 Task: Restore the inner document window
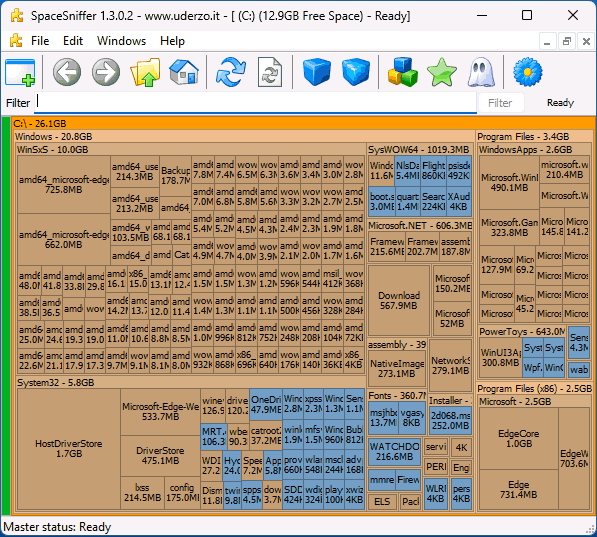coord(567,41)
